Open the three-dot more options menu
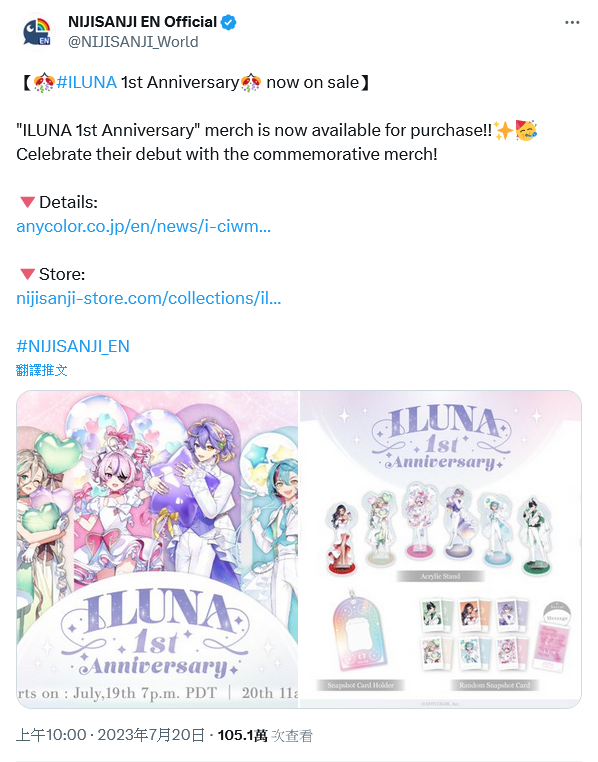The height and width of the screenshot is (762, 598). (x=572, y=22)
